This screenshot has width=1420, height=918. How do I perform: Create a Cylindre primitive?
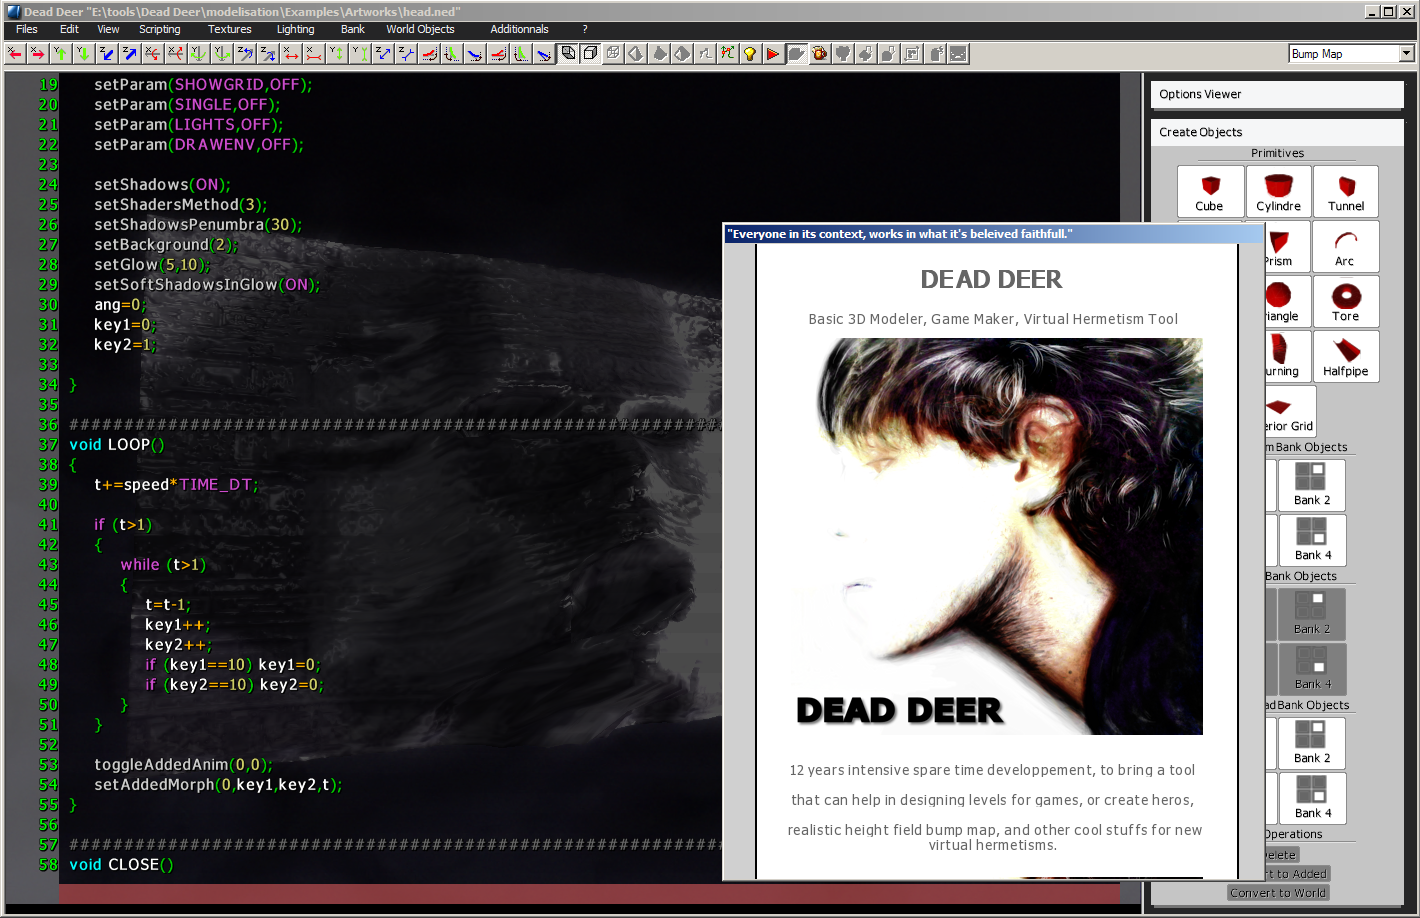(1279, 191)
